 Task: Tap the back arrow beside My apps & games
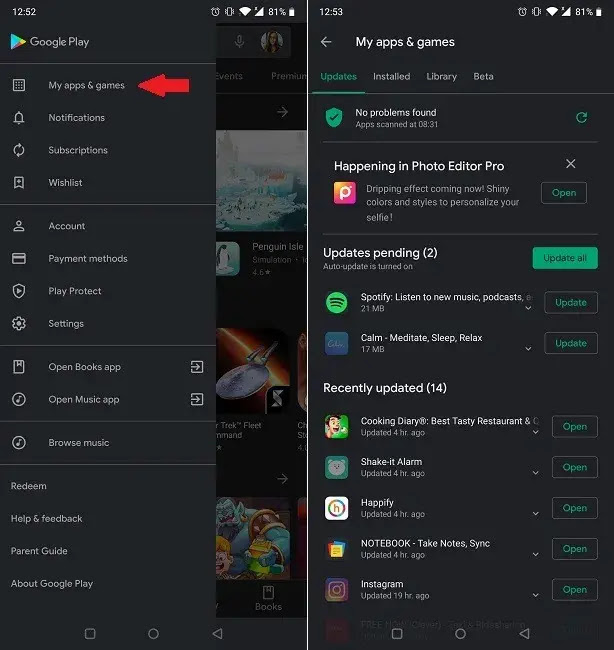click(326, 42)
